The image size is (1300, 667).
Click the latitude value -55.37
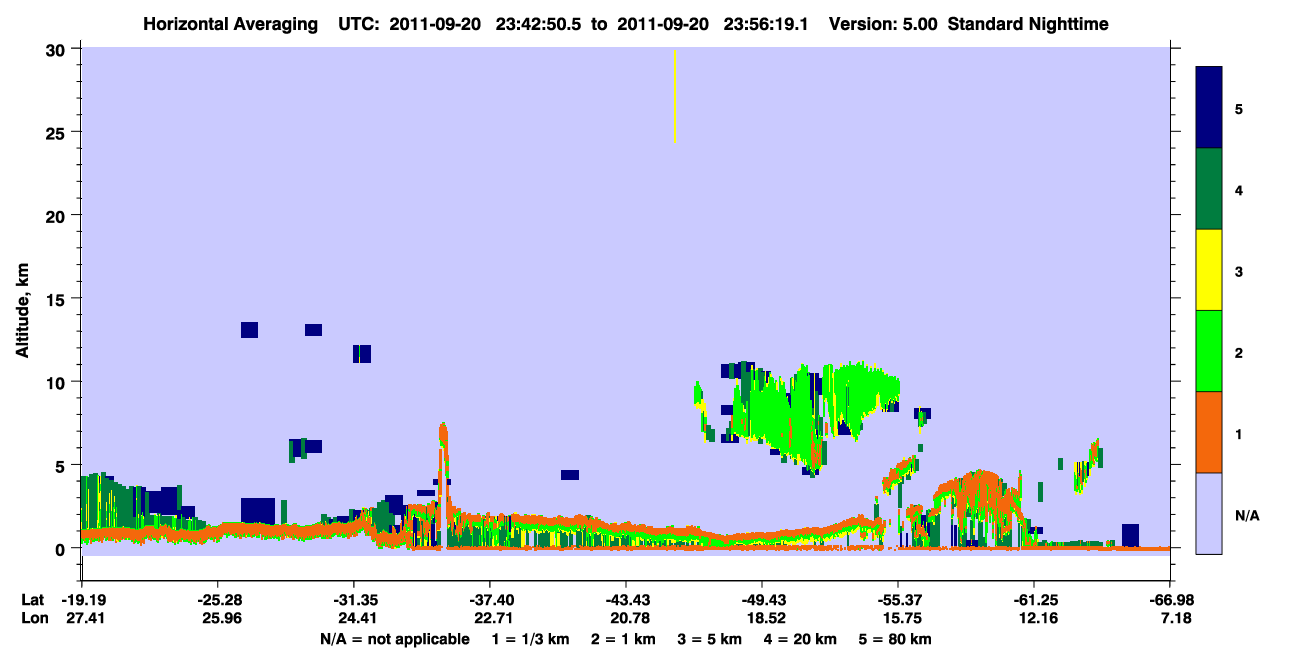point(898,600)
